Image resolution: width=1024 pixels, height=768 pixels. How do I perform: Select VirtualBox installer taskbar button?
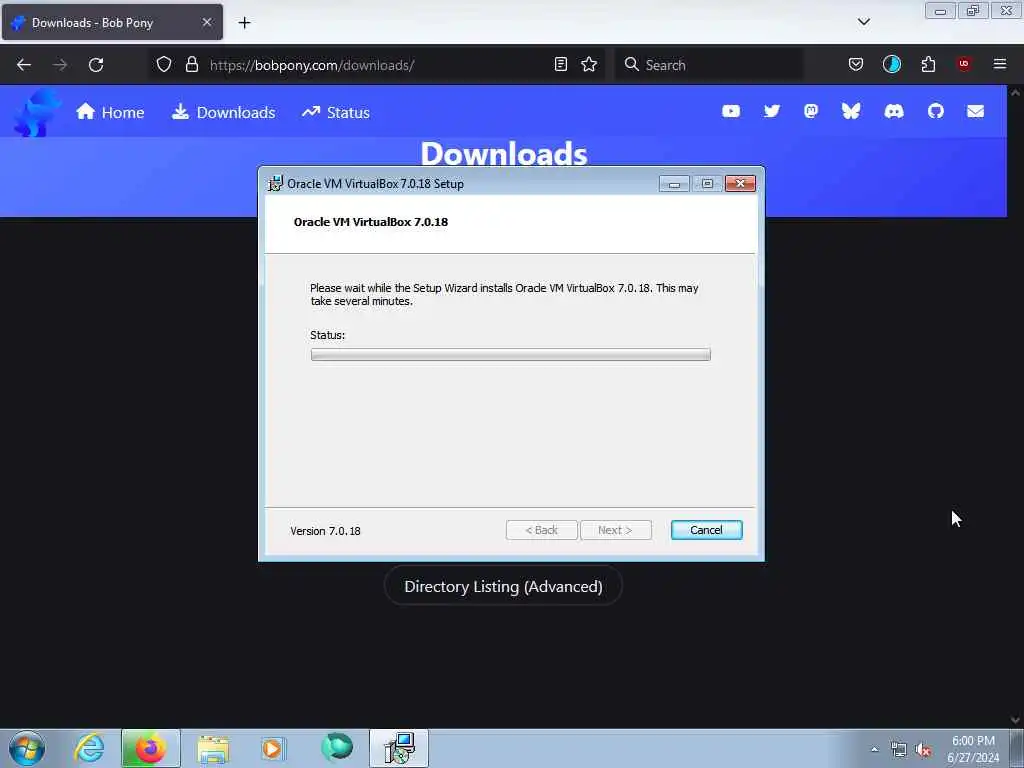399,748
